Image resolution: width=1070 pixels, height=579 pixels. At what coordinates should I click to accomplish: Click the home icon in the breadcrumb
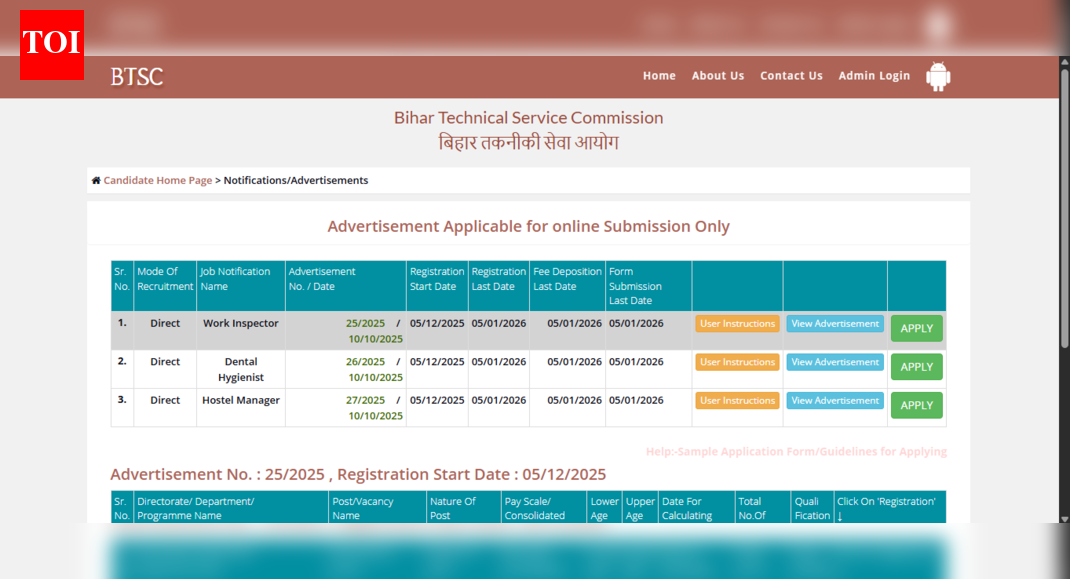[95, 180]
